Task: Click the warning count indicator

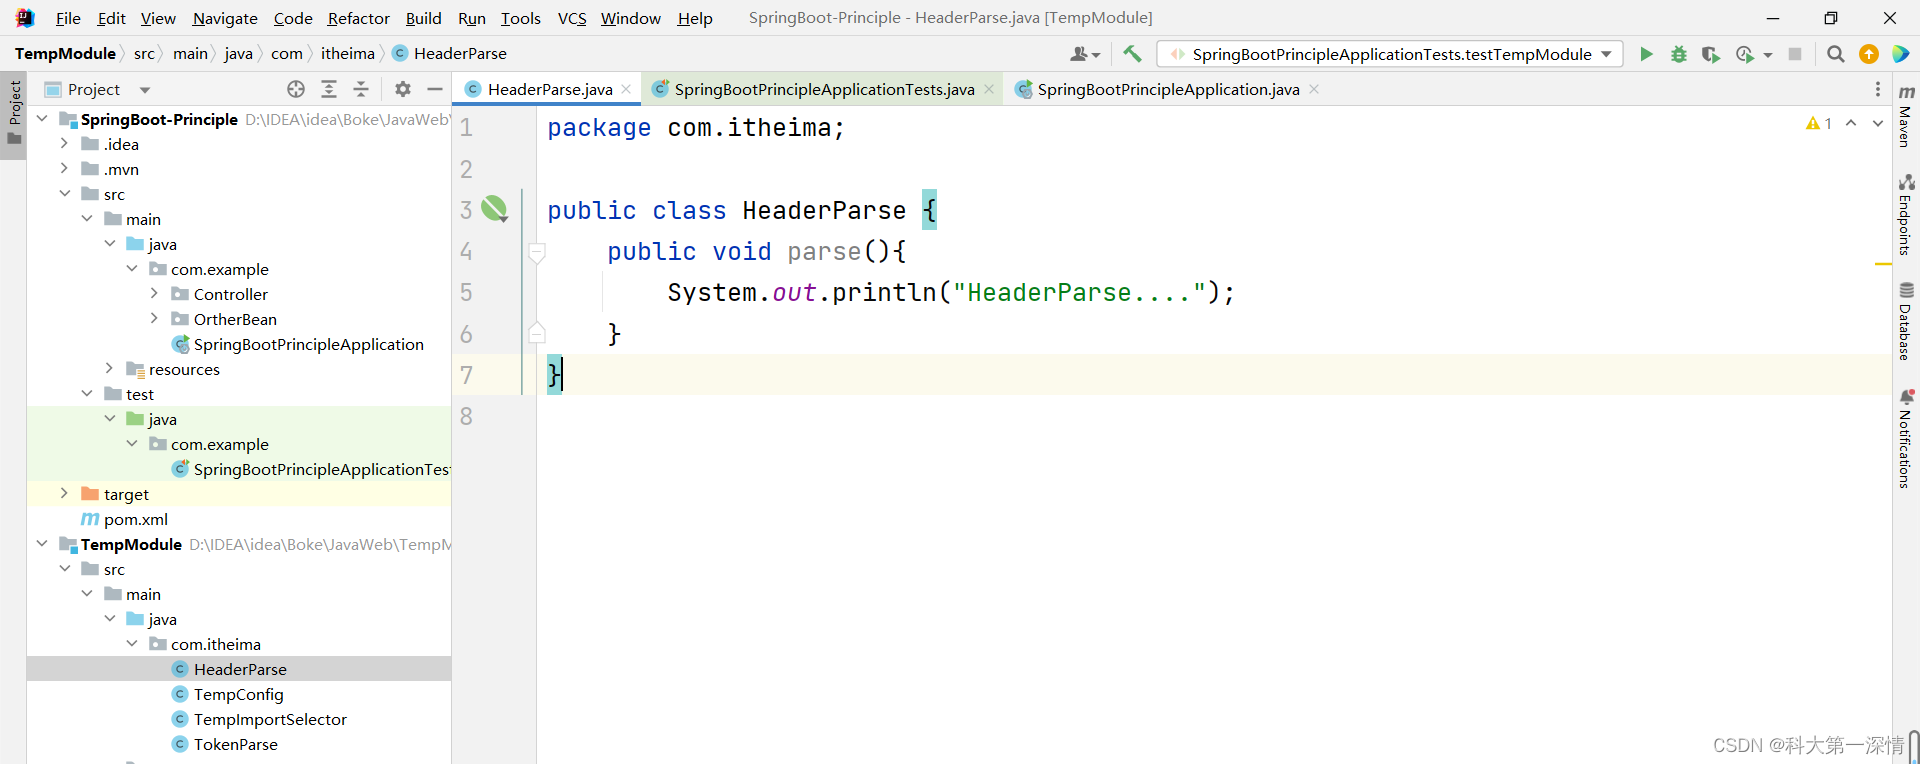Action: [1819, 123]
